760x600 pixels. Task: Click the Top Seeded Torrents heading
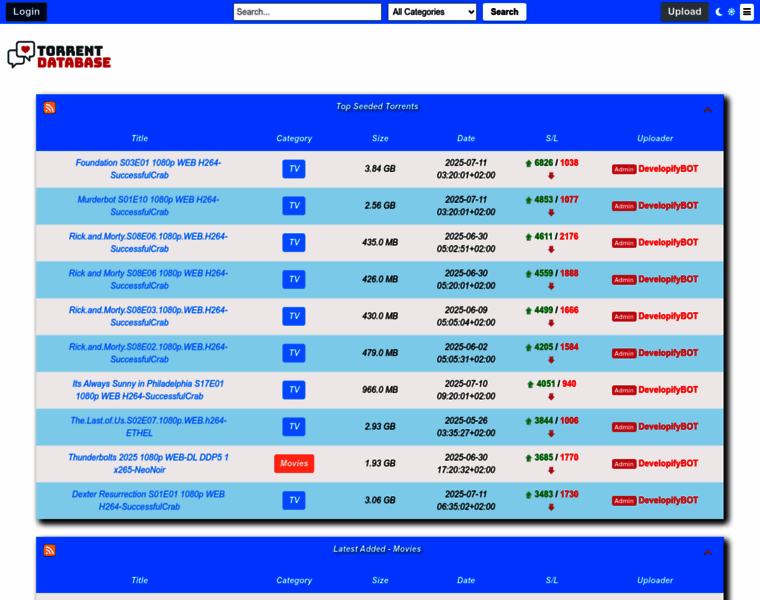[x=377, y=106]
